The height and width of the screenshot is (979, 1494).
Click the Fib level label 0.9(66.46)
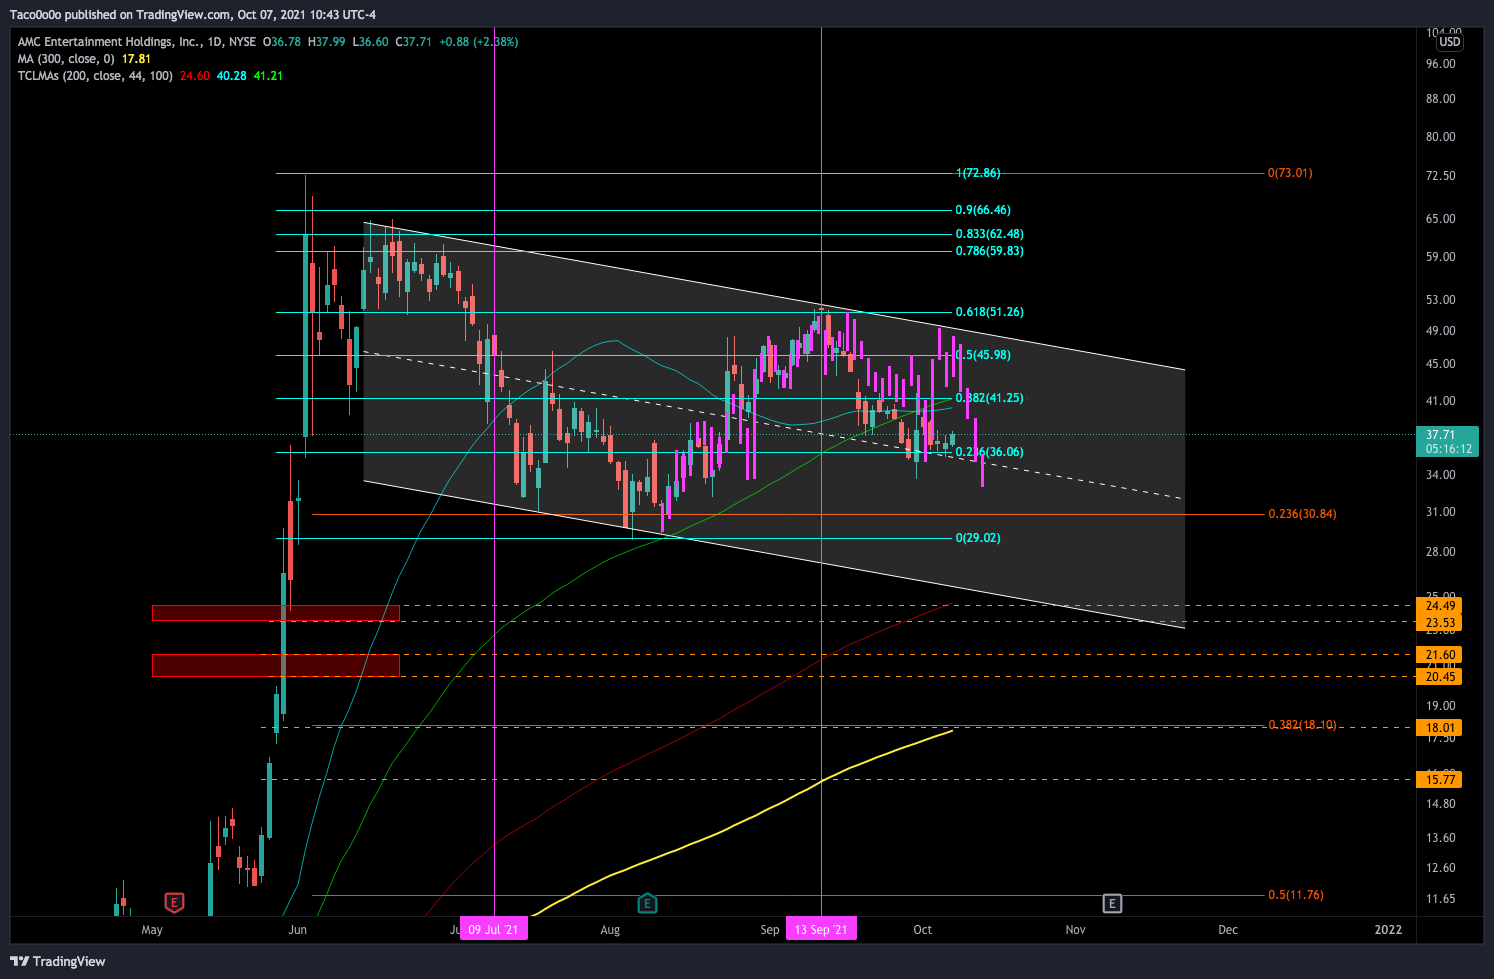click(x=983, y=210)
